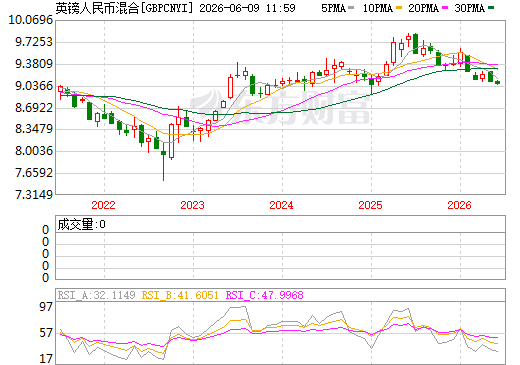Click the 10PMA legend label
The image size is (520, 365).
coord(378,8)
